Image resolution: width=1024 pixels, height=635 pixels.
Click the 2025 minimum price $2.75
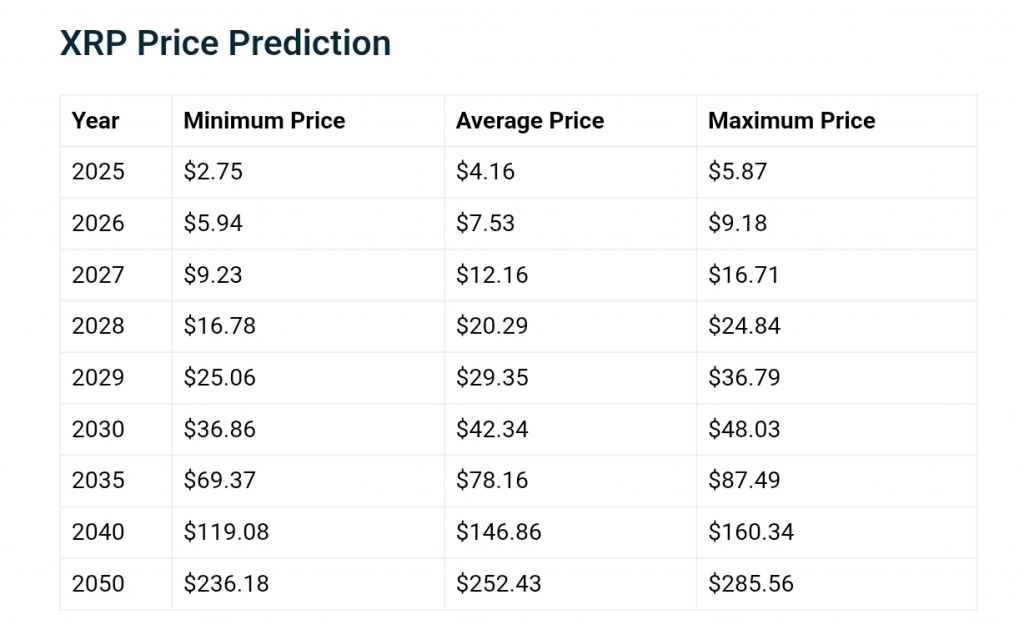[213, 172]
